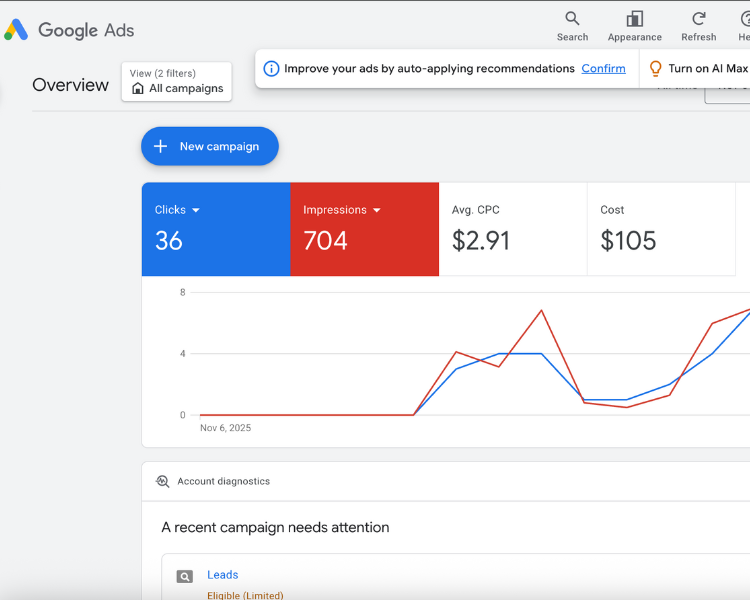The image size is (750, 600).
Task: Click the lightbulb icon beside AI Max
Action: coord(656,69)
